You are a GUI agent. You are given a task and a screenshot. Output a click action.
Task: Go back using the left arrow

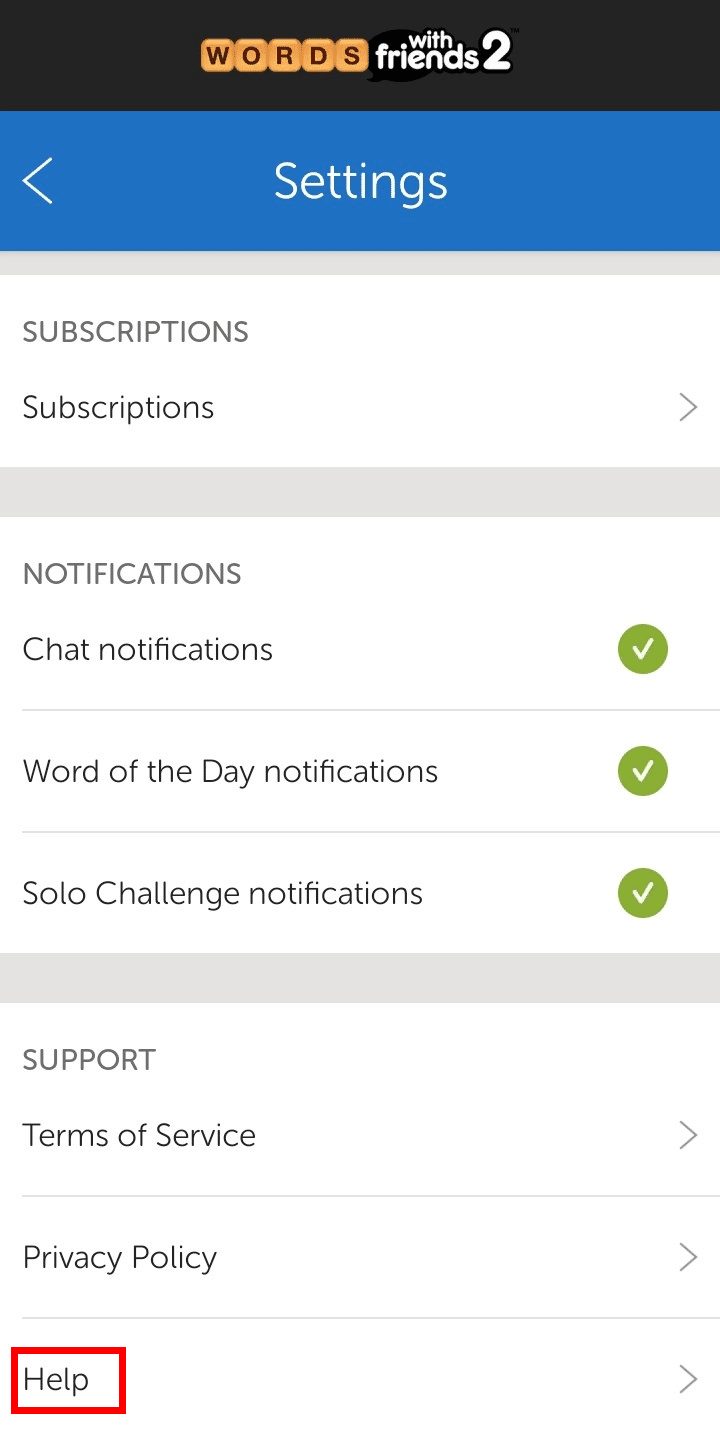coord(37,181)
